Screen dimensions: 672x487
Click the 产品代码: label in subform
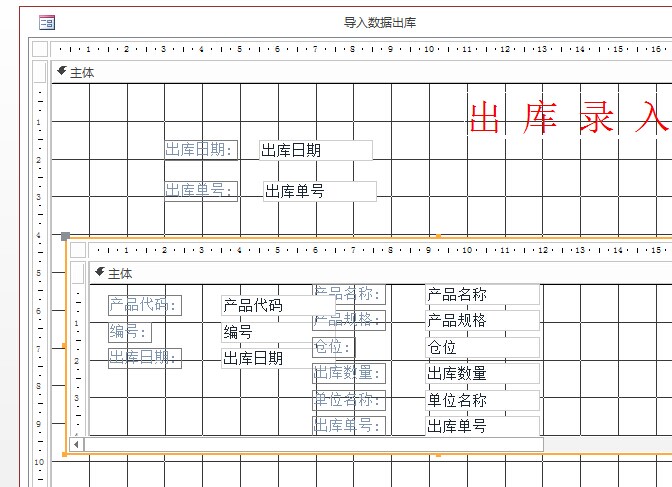[x=145, y=306]
